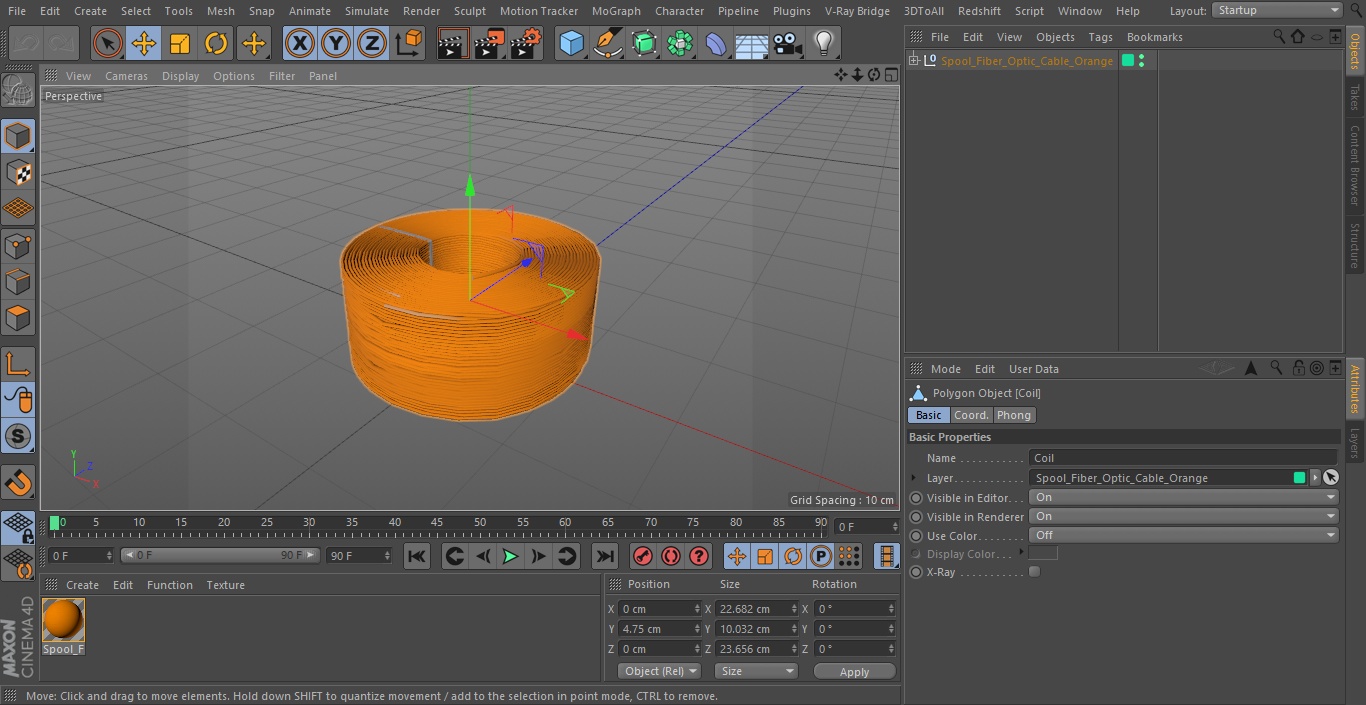Toggle Parameter keyframe recording

coord(821,556)
